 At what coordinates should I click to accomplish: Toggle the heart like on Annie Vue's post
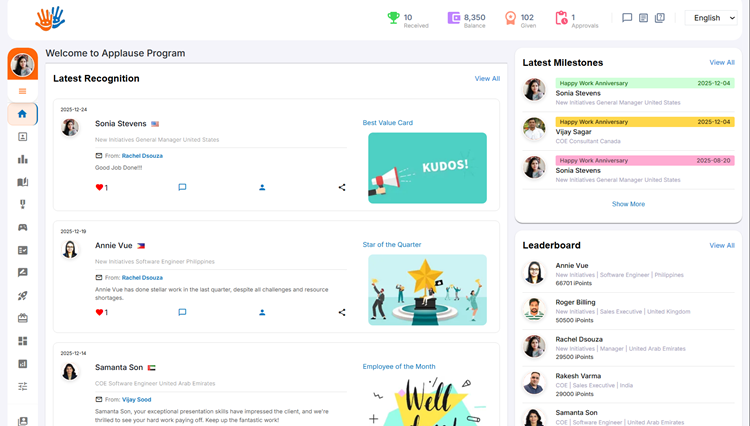(x=100, y=312)
